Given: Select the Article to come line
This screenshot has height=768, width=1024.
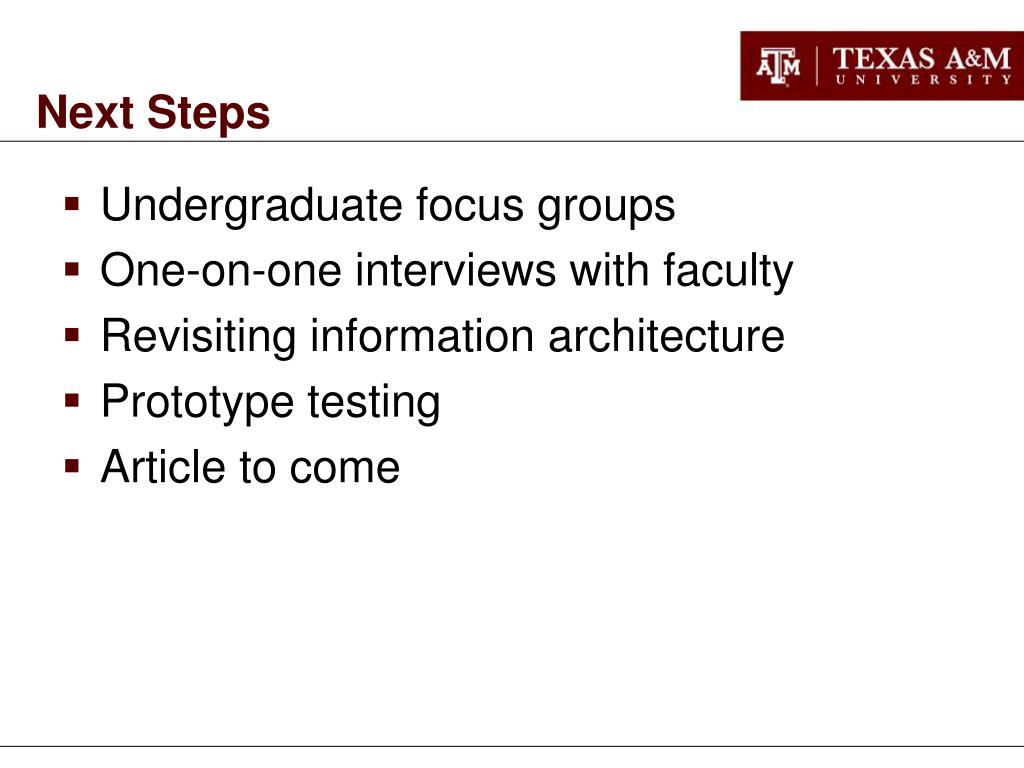Looking at the screenshot, I should (x=250, y=467).
